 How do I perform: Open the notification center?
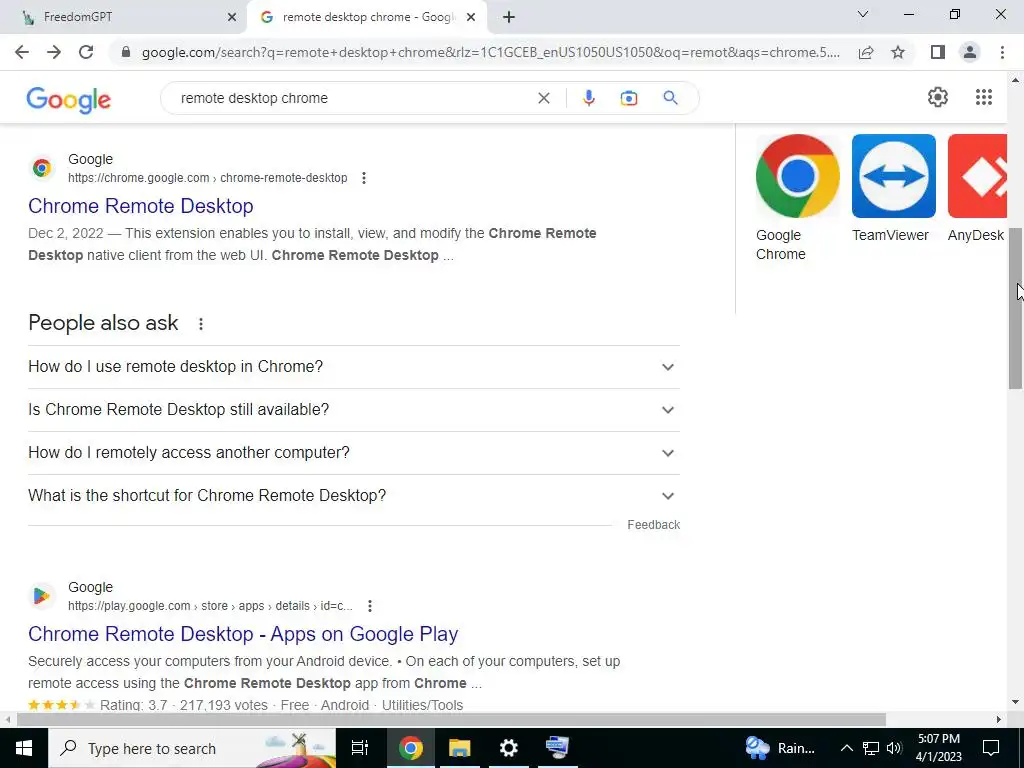pos(991,748)
